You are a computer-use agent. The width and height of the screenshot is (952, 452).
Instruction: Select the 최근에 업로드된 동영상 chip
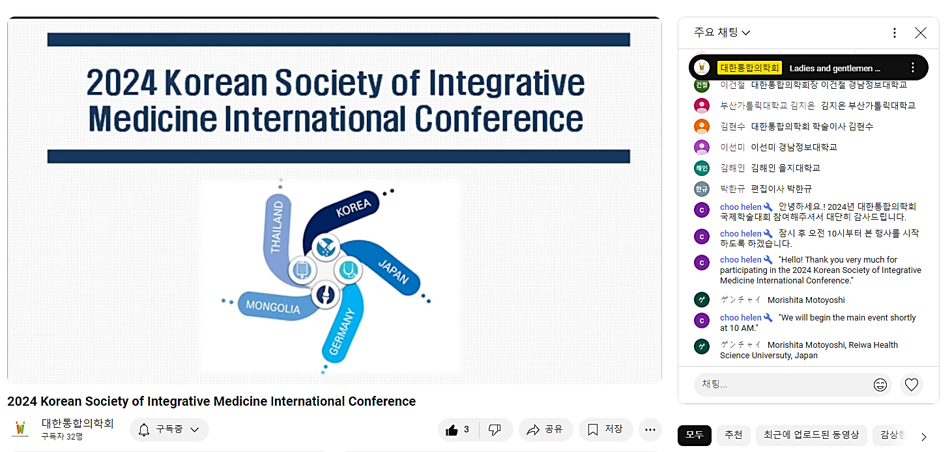click(810, 435)
